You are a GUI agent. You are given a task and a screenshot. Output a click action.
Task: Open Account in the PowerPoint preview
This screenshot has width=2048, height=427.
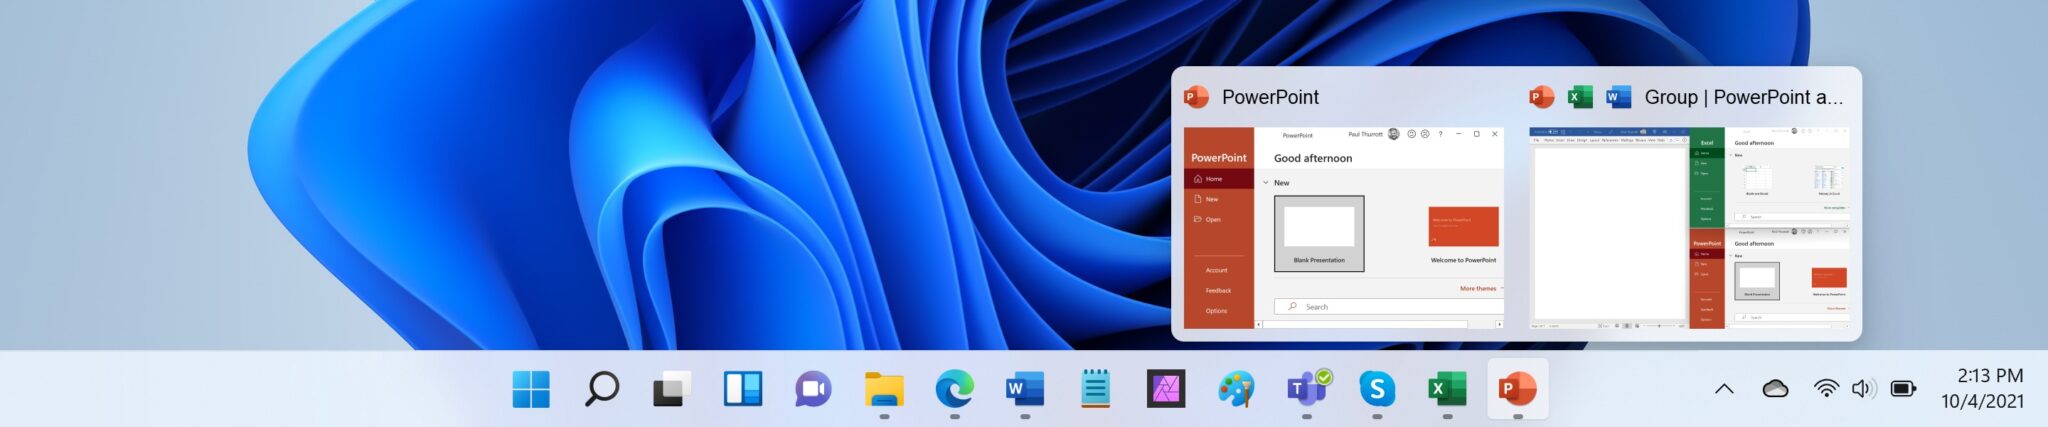coord(1216,270)
